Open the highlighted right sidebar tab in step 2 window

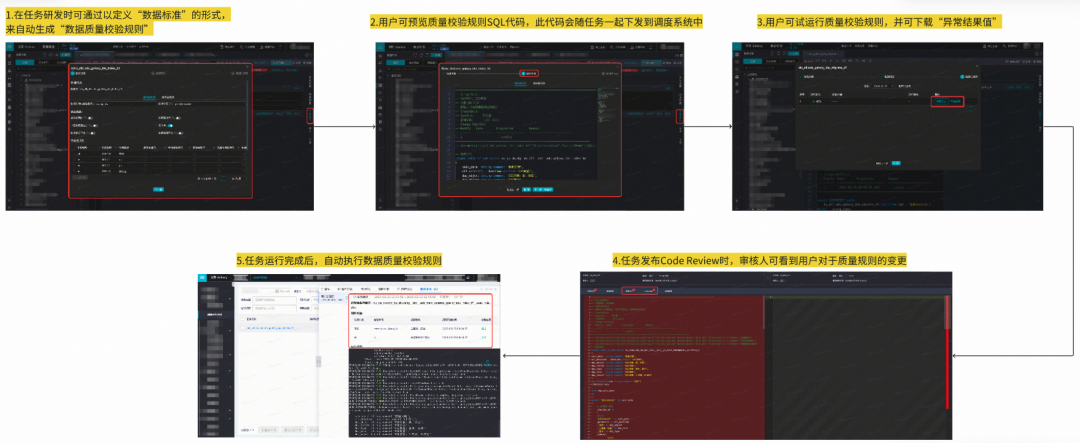(680, 116)
